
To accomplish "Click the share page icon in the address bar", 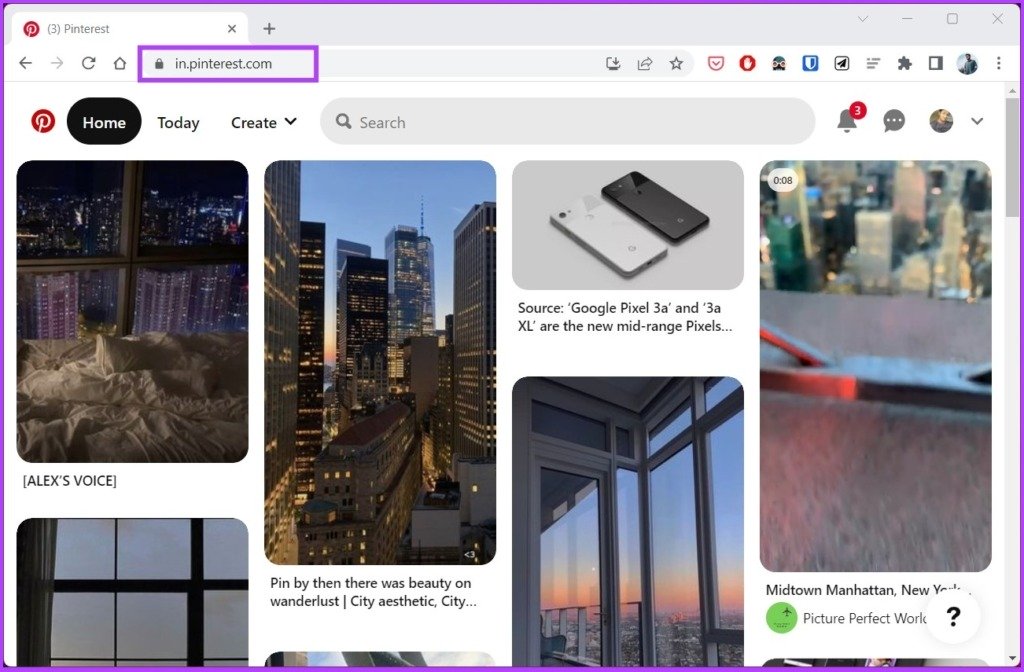I will [x=645, y=63].
